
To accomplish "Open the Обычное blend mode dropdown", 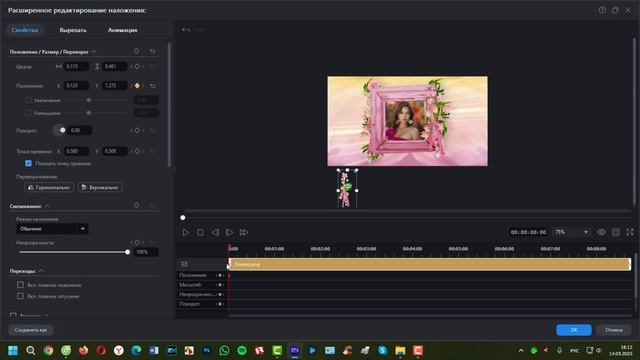I will (52, 229).
